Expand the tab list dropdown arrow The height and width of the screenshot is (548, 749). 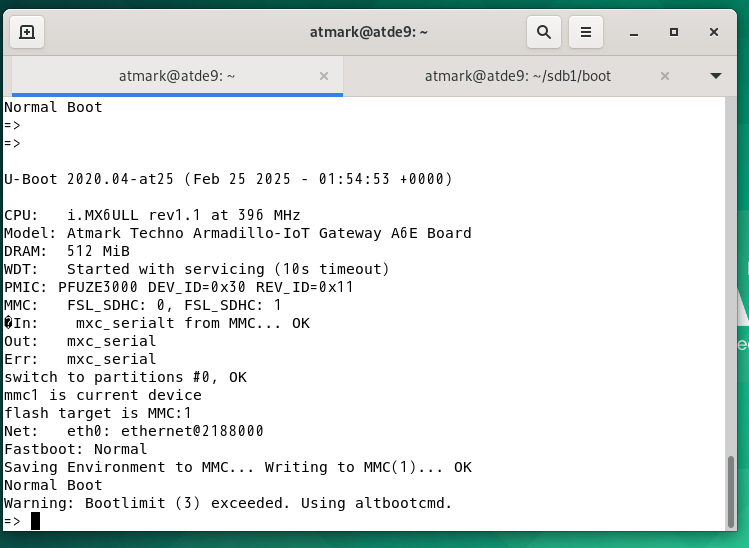[x=716, y=76]
